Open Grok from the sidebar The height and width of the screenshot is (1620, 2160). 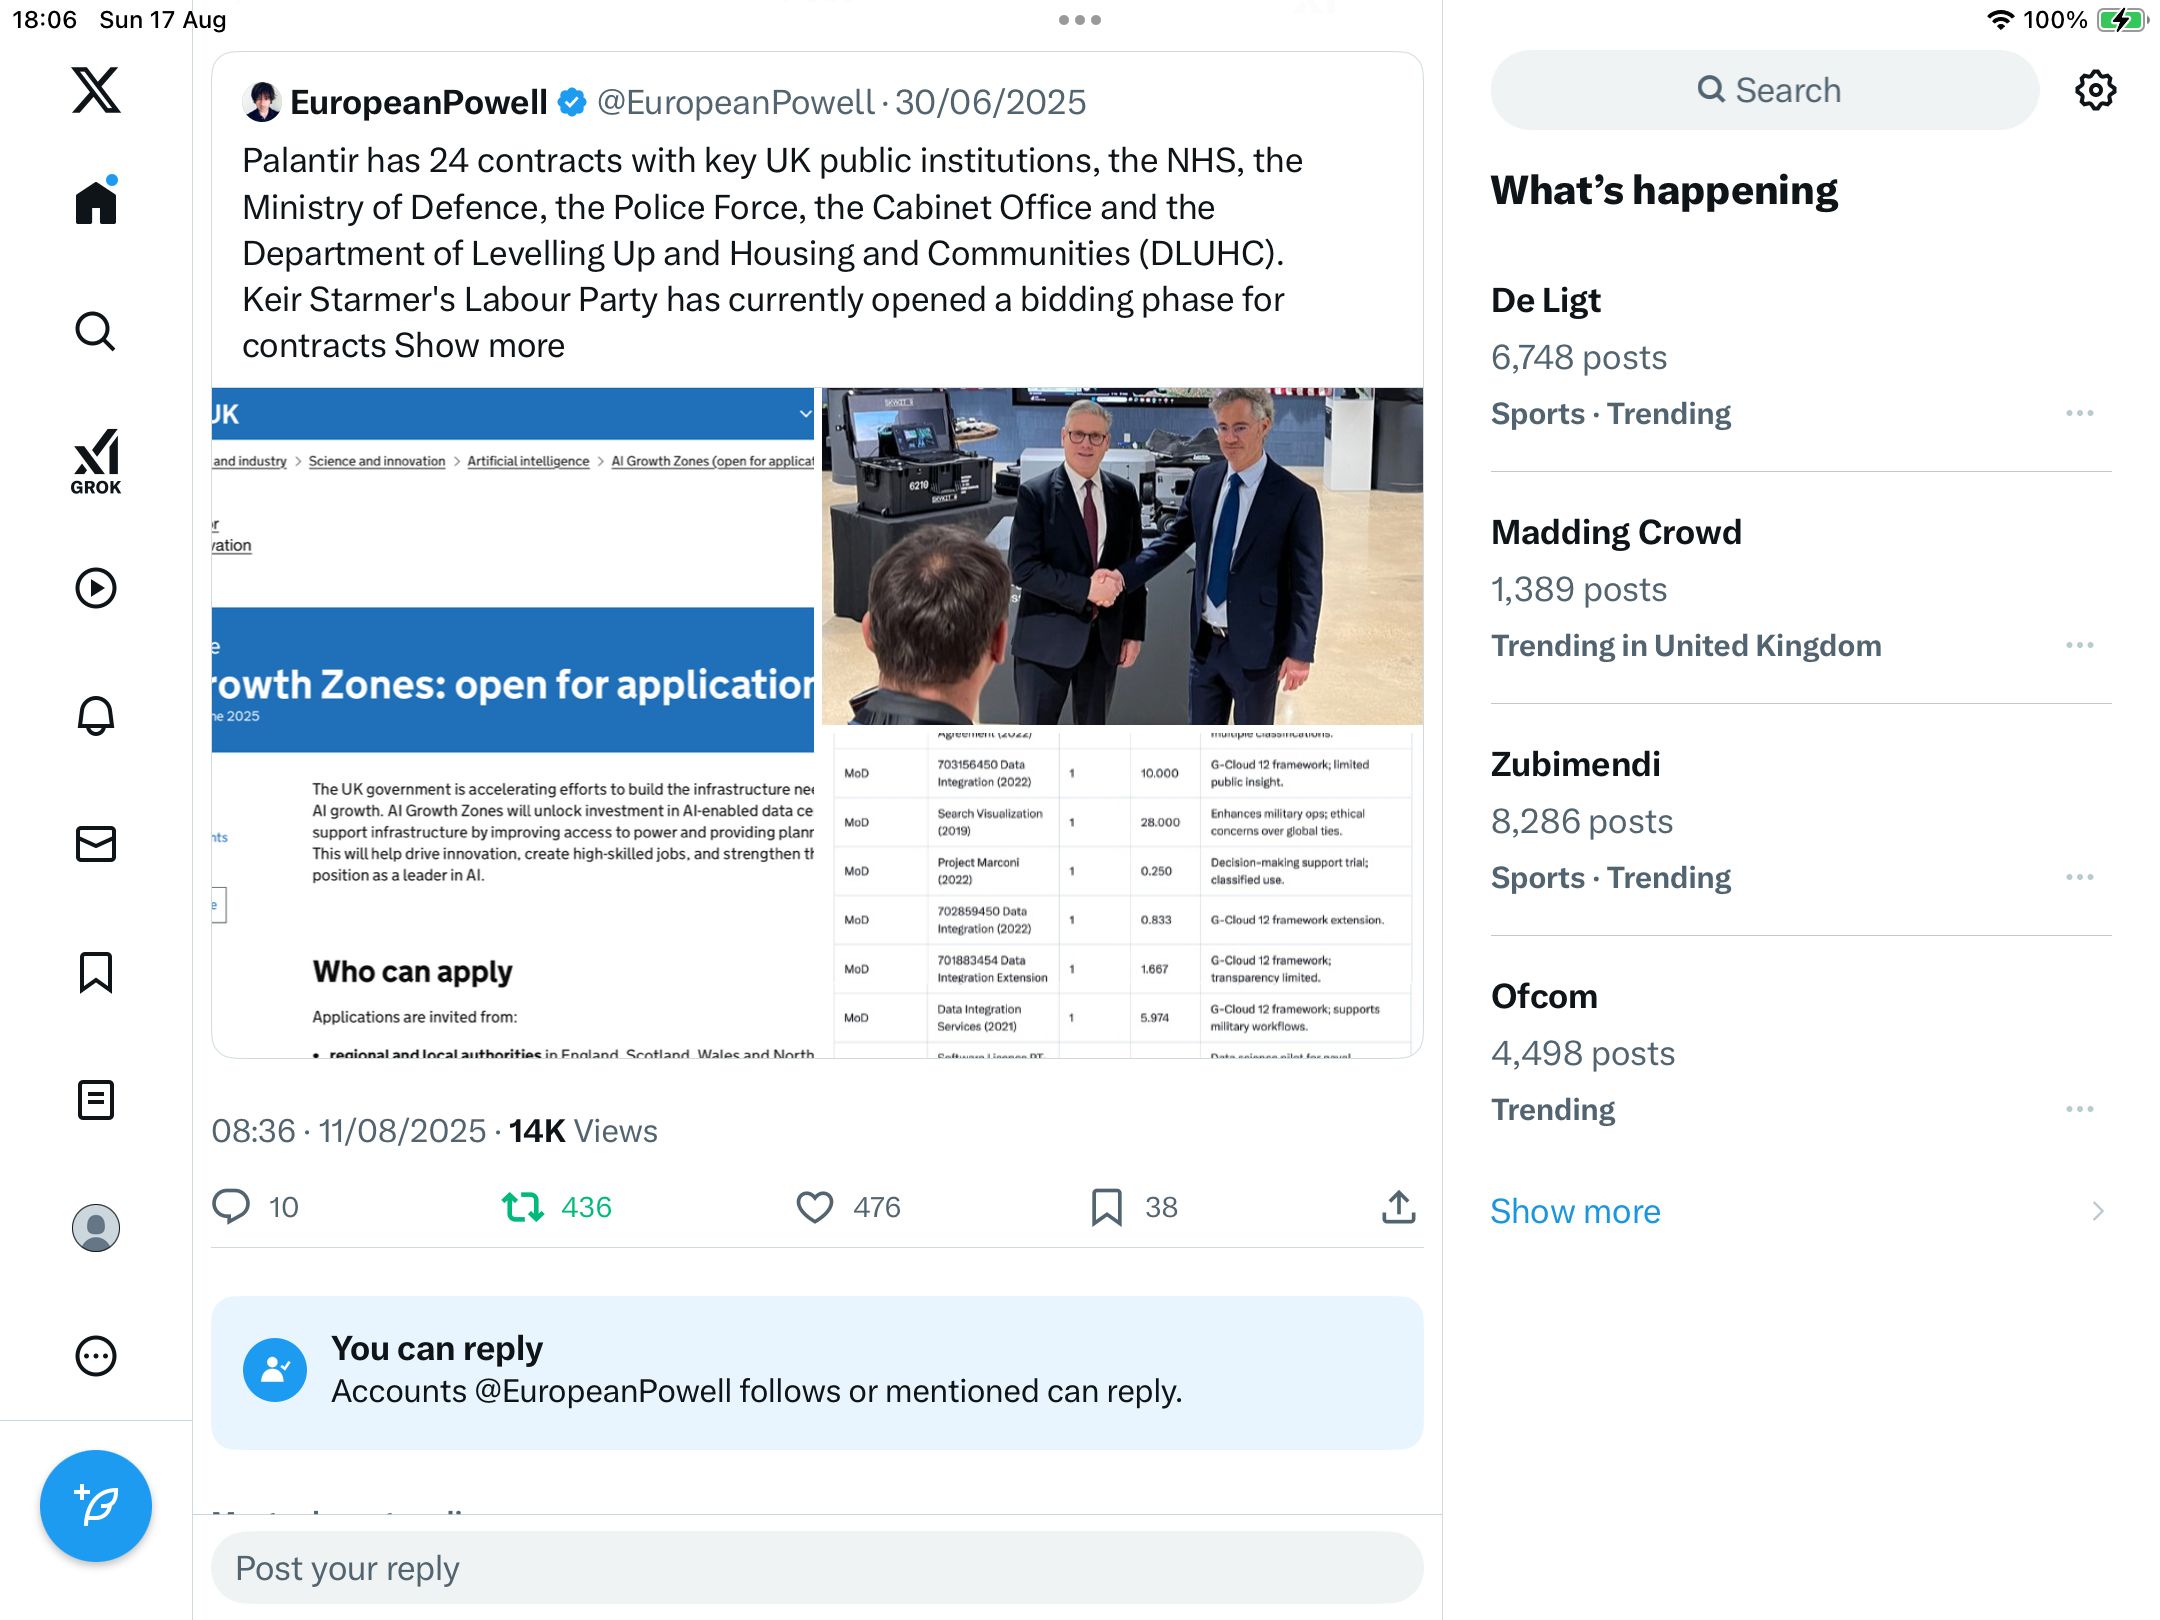click(x=96, y=462)
